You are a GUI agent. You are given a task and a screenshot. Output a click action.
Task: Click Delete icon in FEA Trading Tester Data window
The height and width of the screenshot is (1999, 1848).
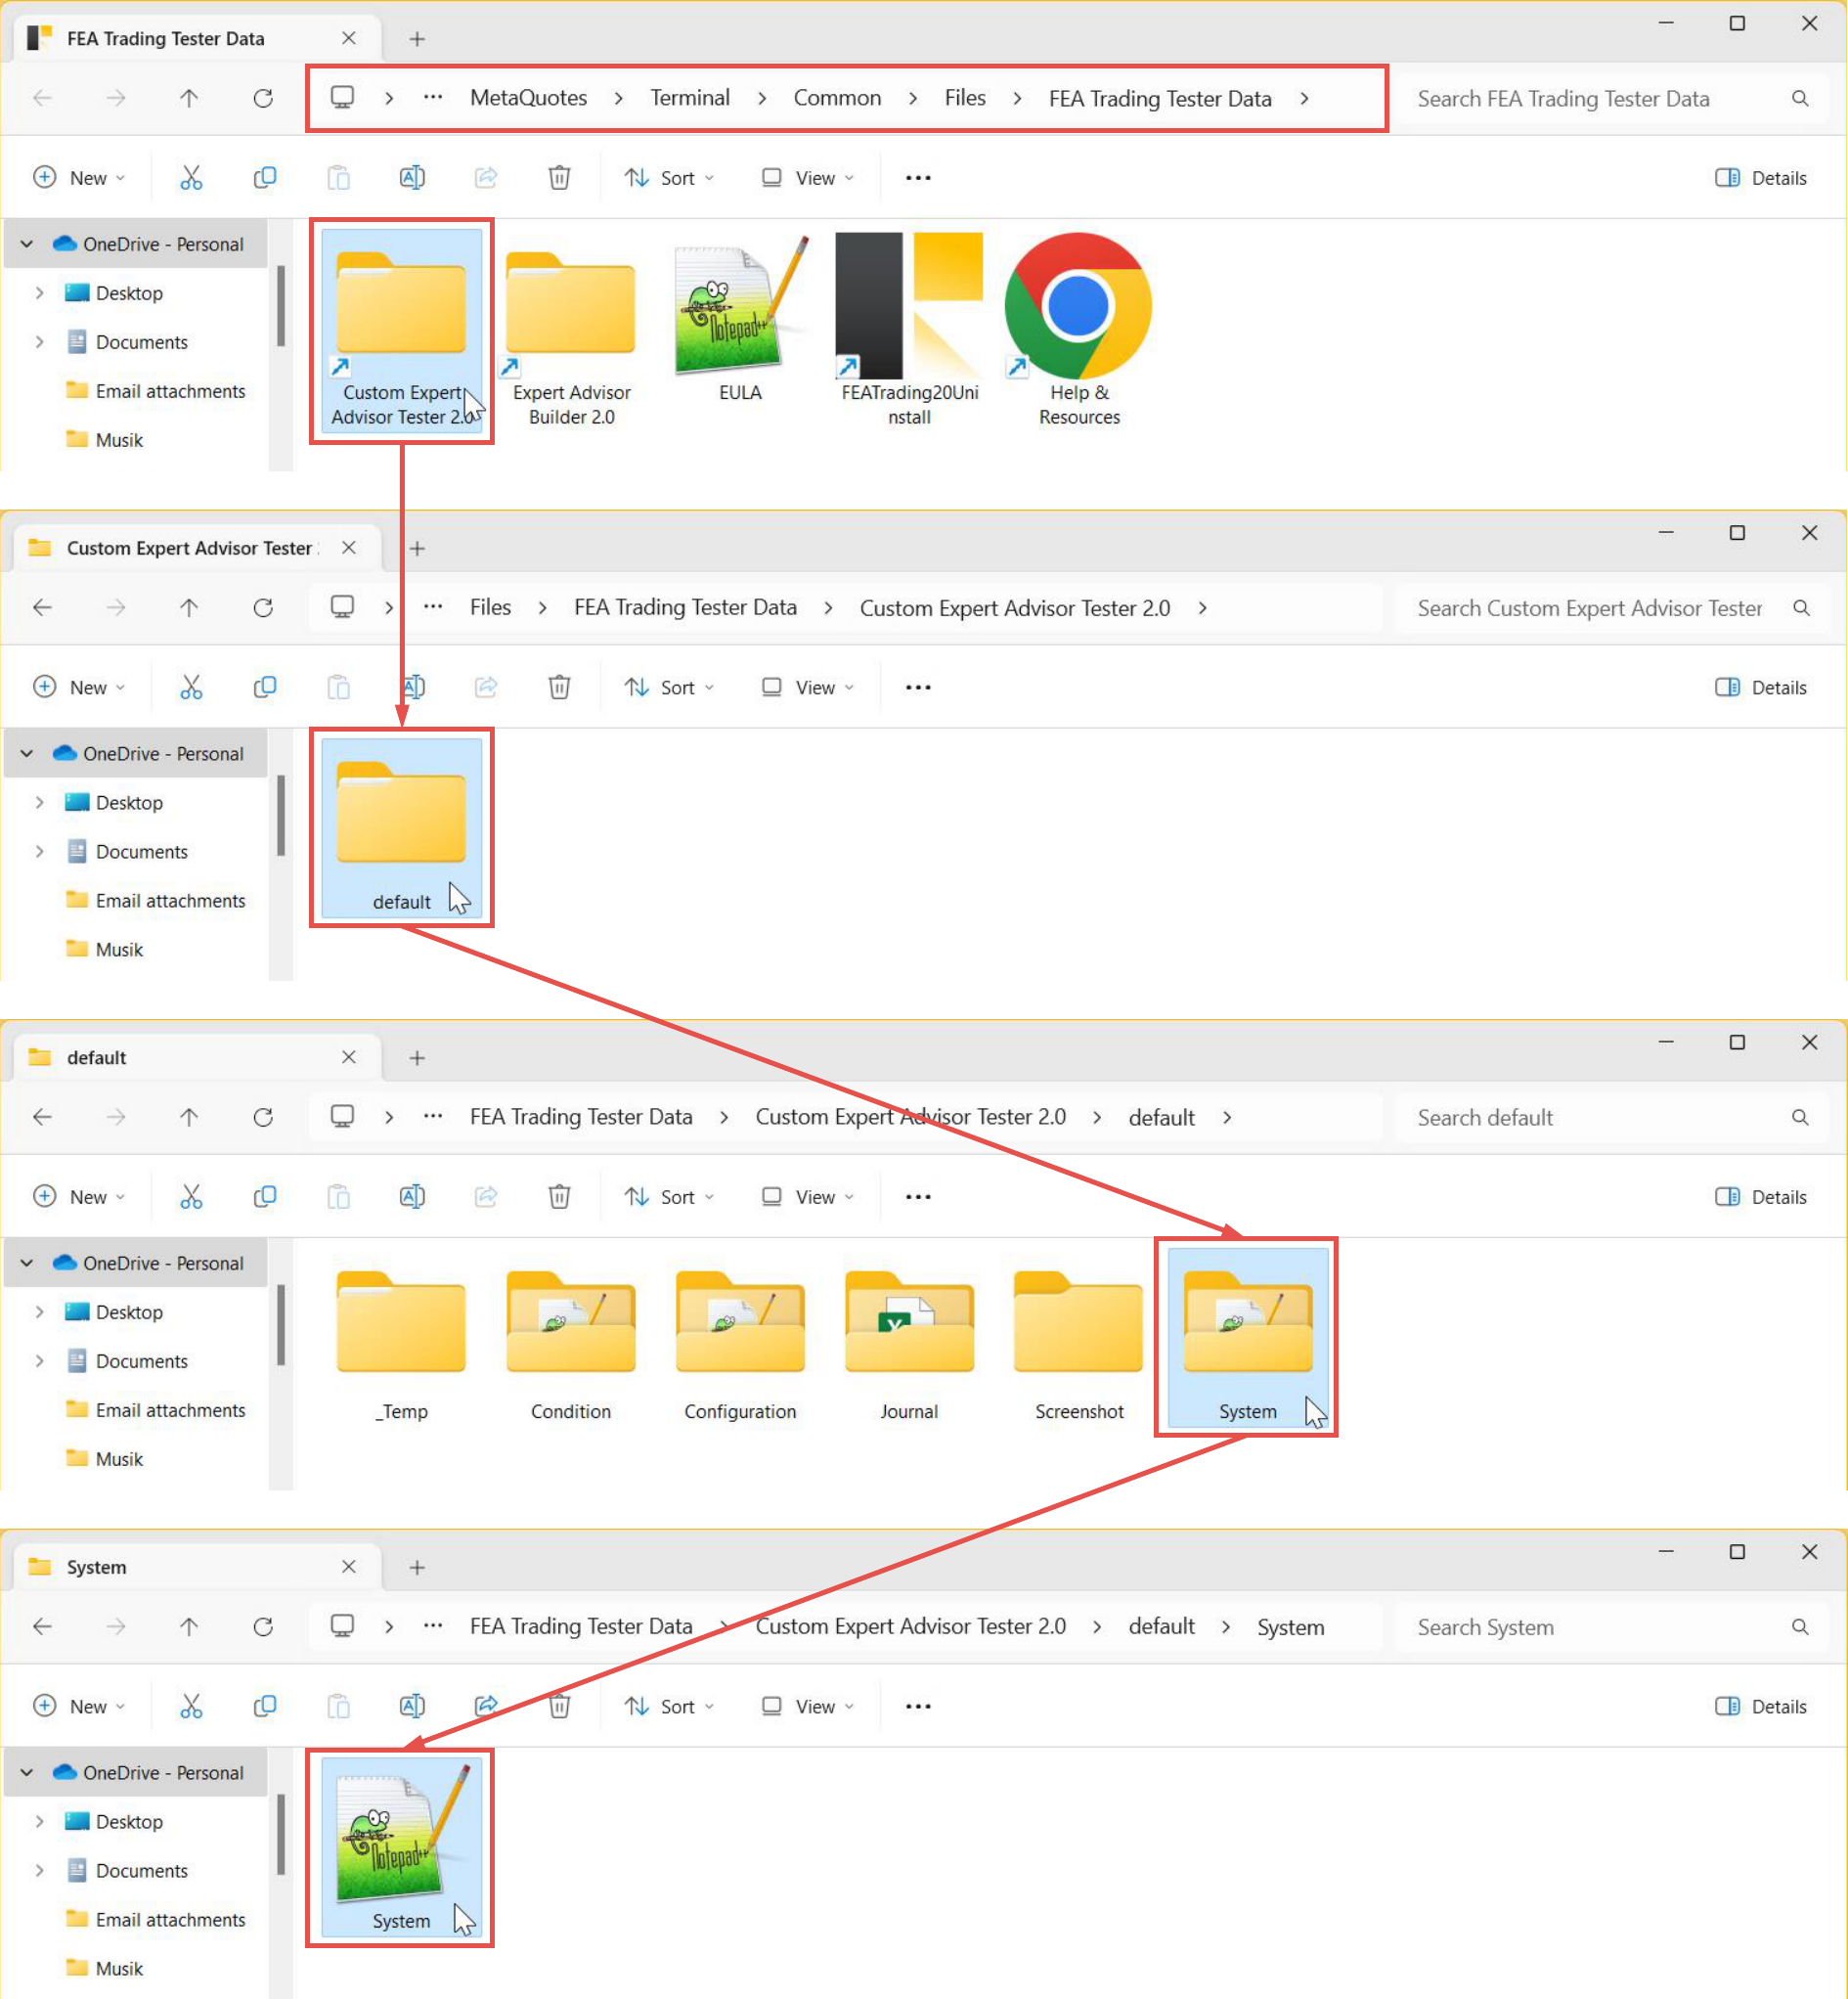[559, 178]
